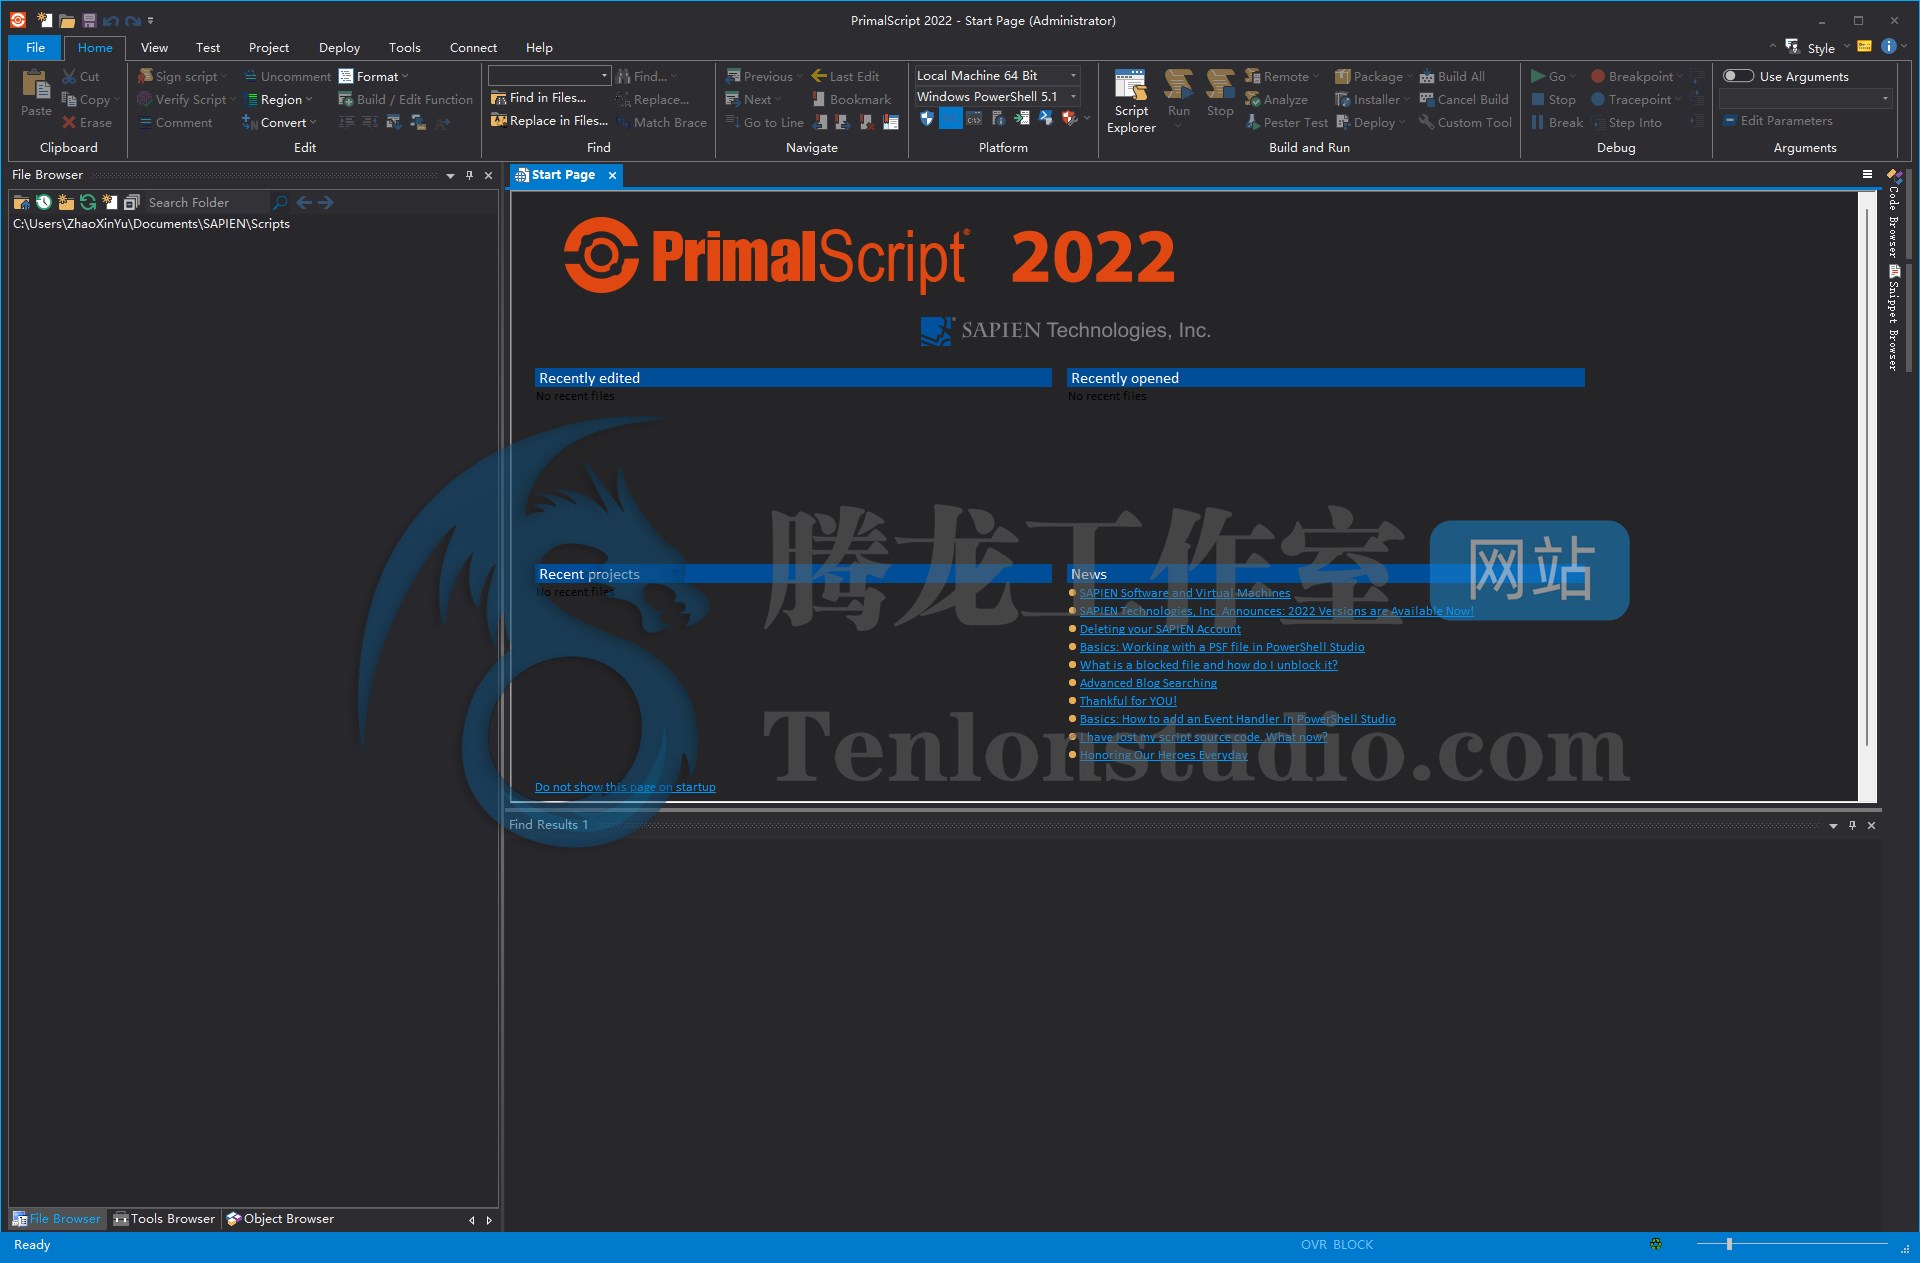Switch to the Object Browser tab

280,1219
